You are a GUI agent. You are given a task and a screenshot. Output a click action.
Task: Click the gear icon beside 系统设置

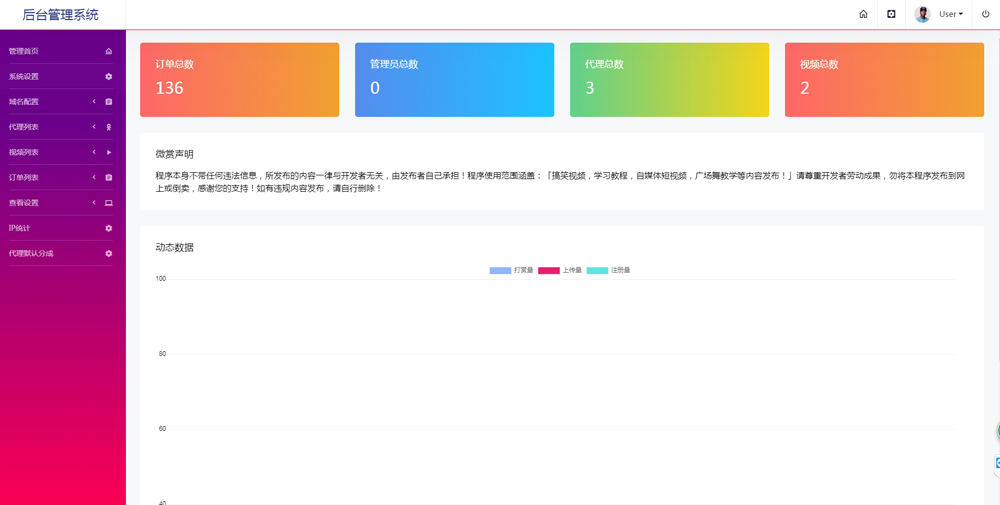pyautogui.click(x=109, y=77)
